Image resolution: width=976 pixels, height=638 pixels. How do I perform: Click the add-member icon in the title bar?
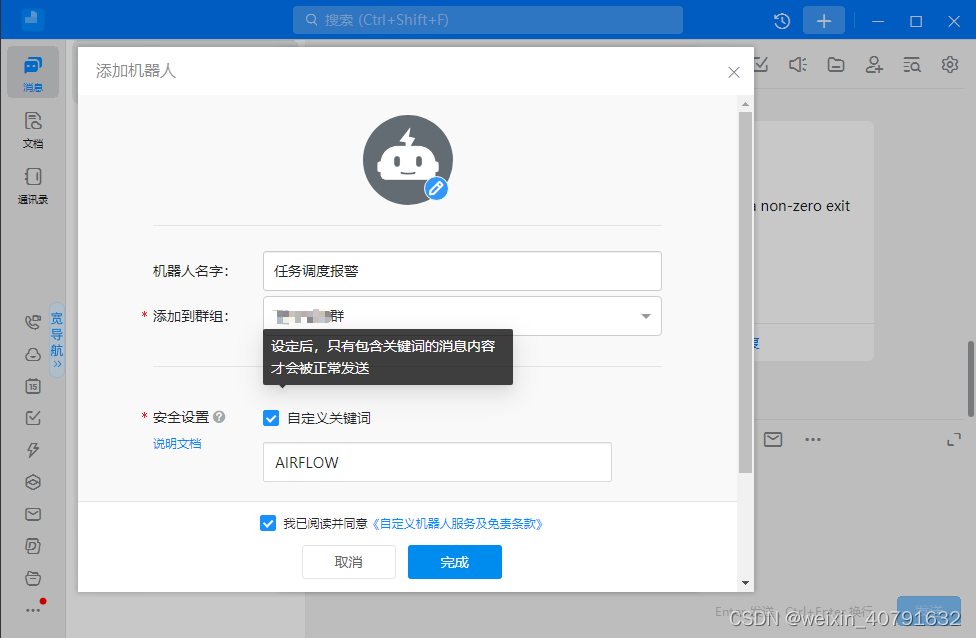coord(874,64)
